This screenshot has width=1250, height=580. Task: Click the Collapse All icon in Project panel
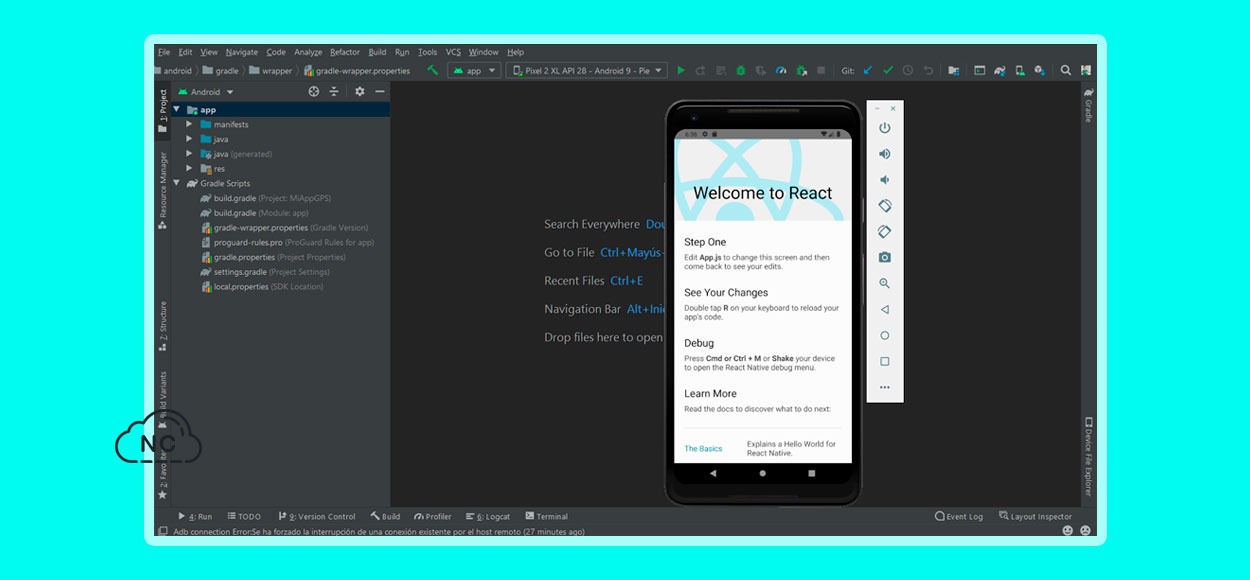(x=335, y=91)
